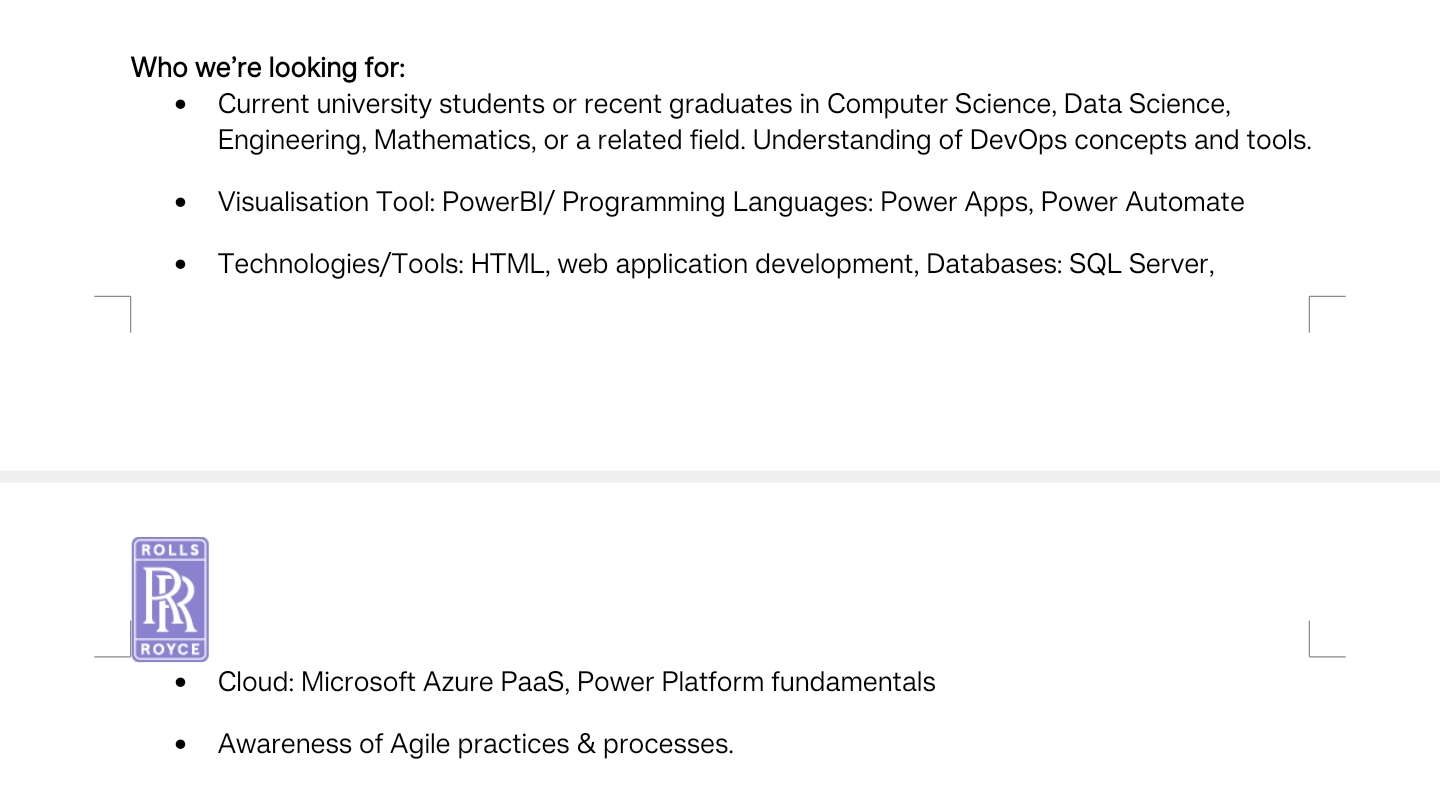Click the bullet dot before "Technologies/Tools"
The width and height of the screenshot is (1440, 803).
180,264
